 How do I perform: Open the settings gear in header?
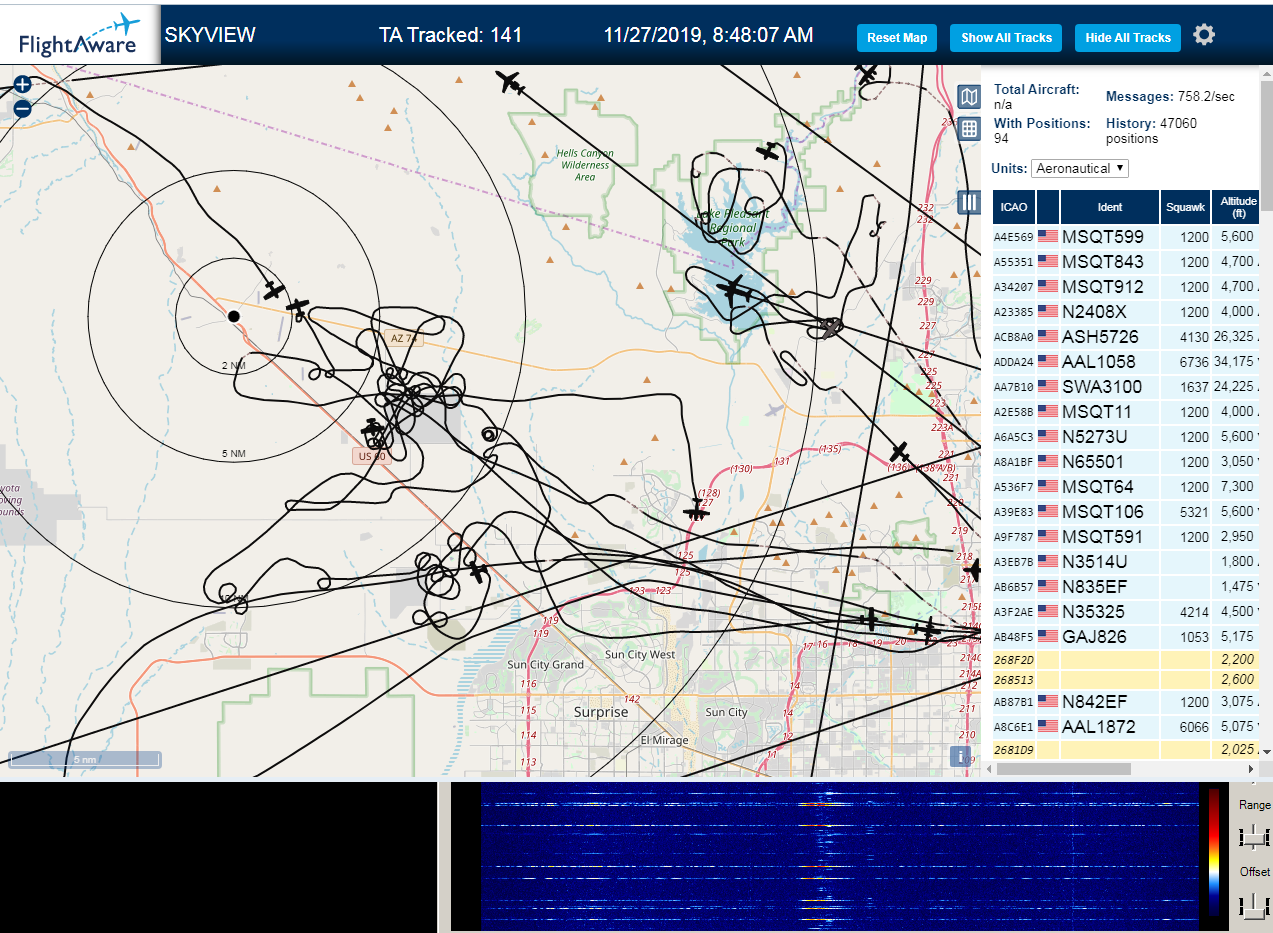[1204, 35]
